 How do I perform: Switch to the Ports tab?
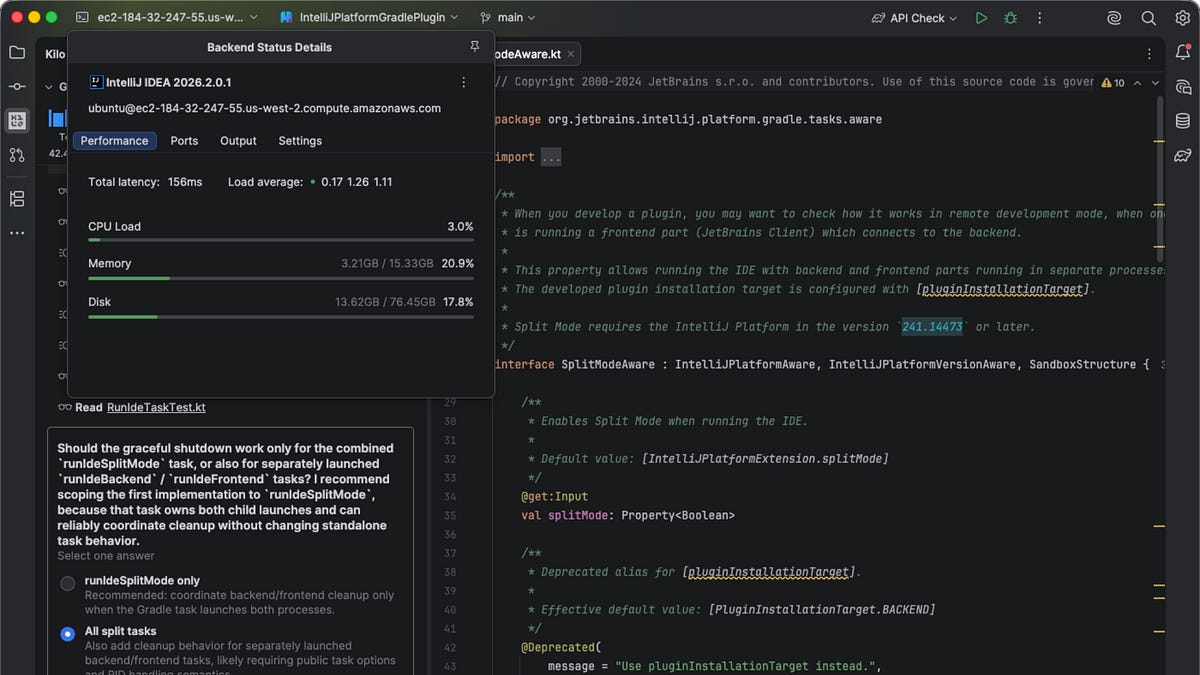tap(184, 141)
